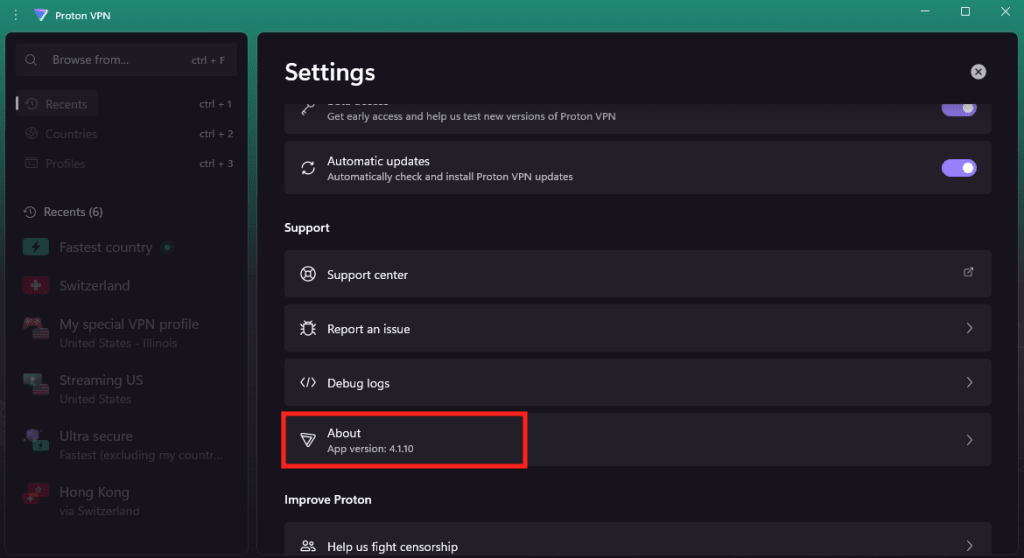Minimize the Proton VPN window
The width and height of the screenshot is (1024, 558).
tap(925, 12)
